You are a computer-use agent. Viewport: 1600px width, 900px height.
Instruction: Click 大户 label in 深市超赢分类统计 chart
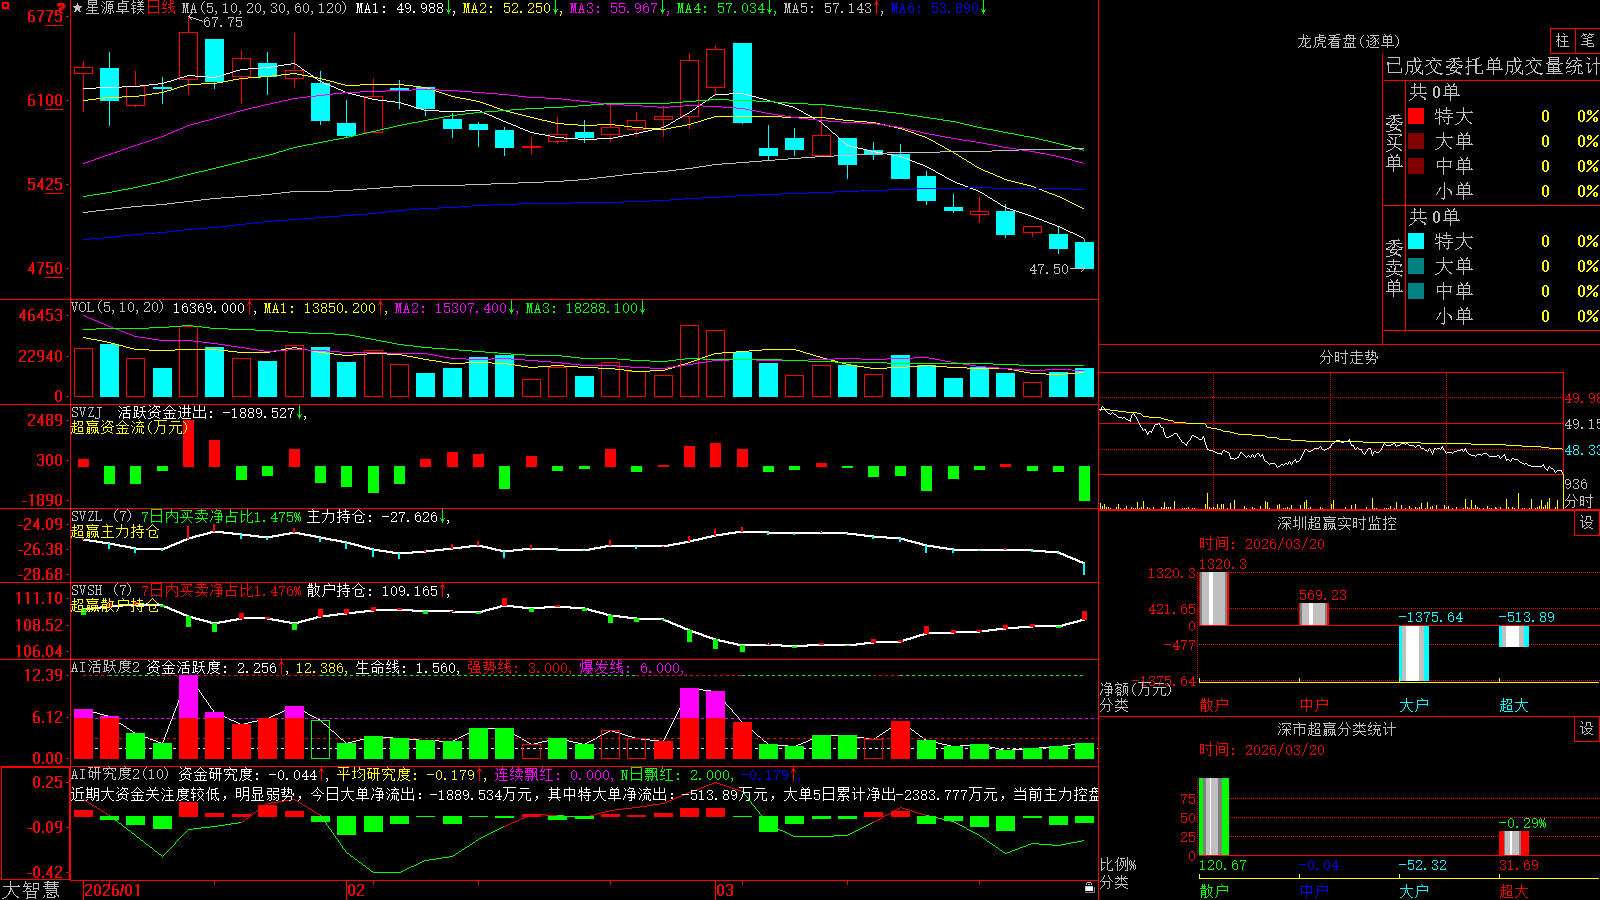tap(1414, 890)
